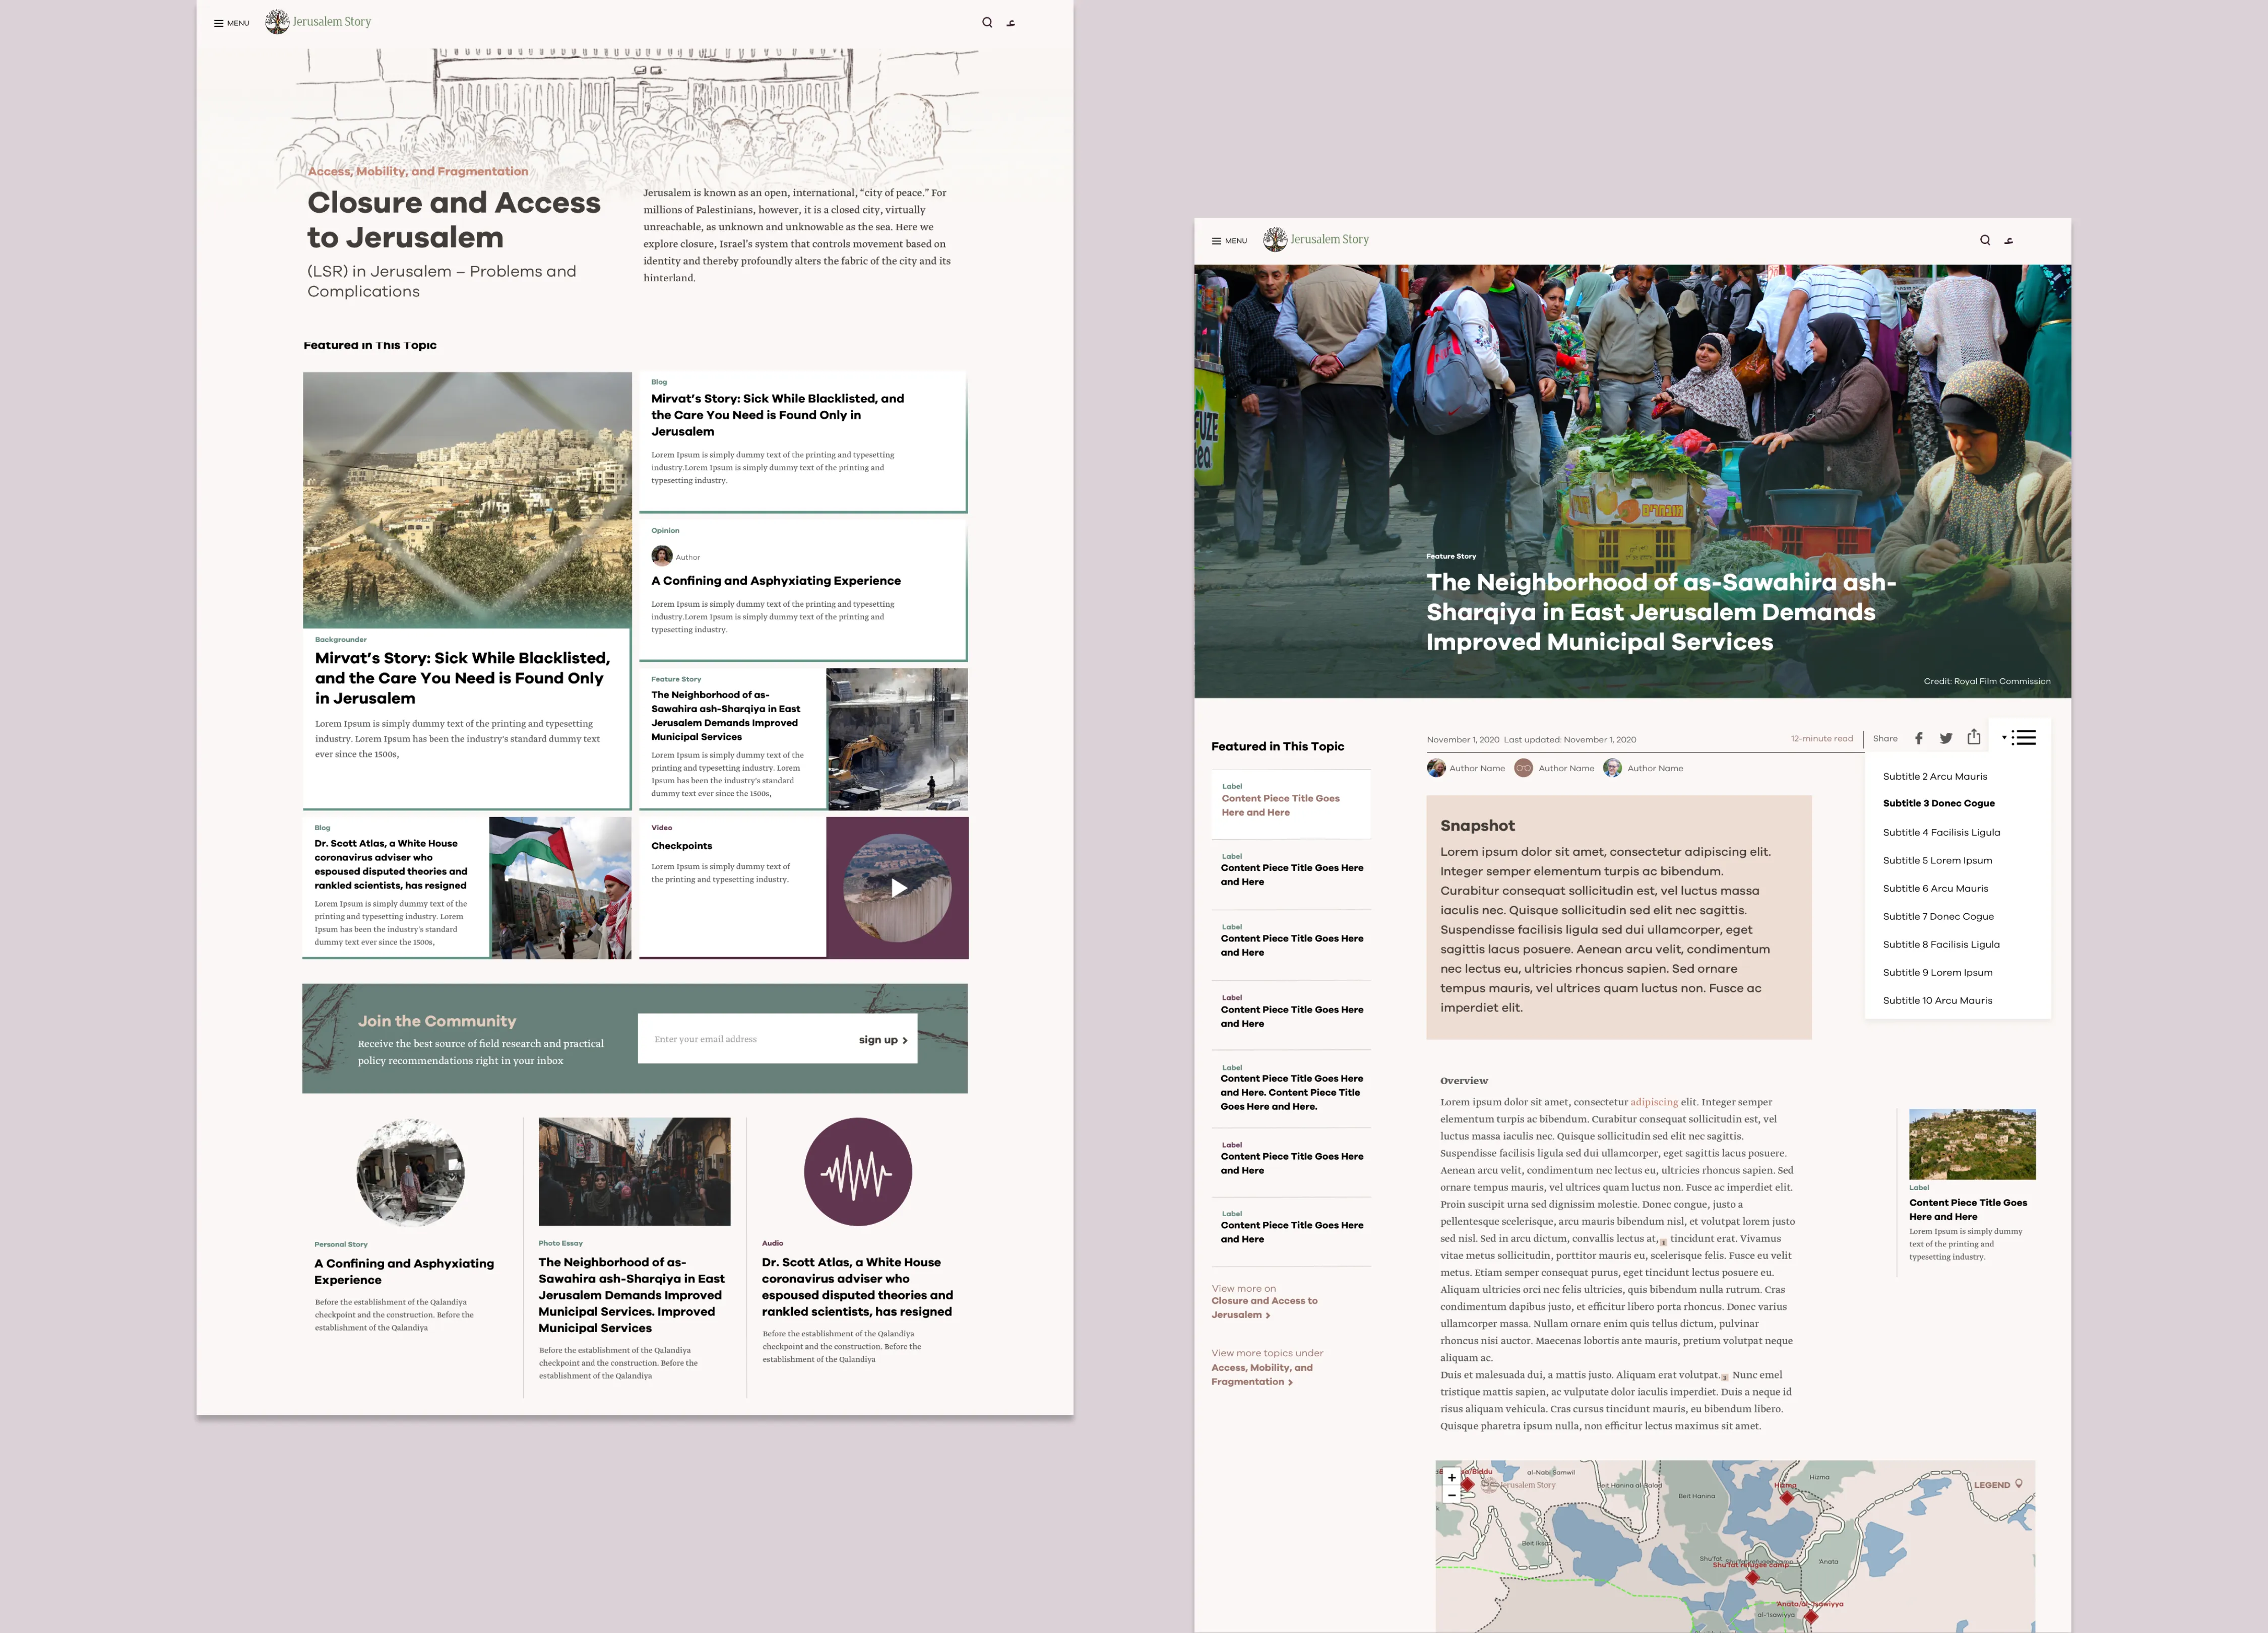Click the author avatar with glasses icon

tap(1523, 768)
